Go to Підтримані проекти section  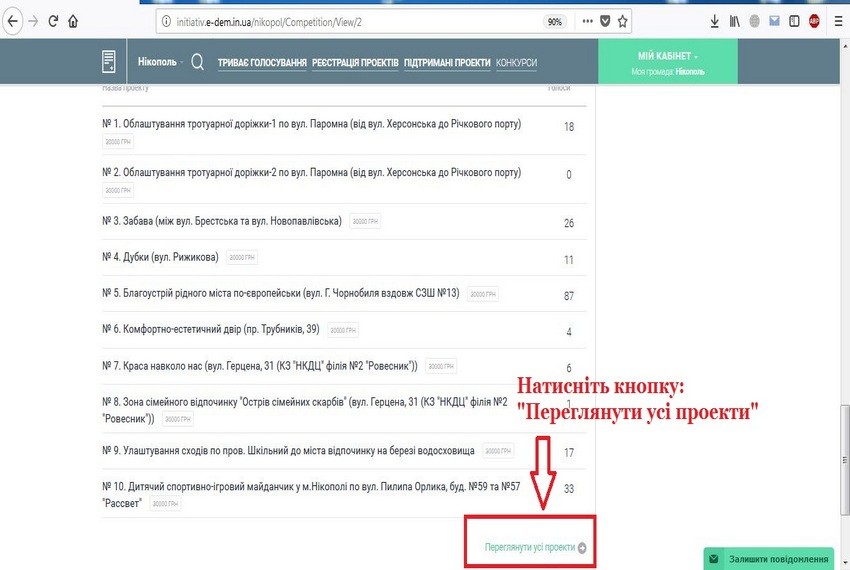[447, 63]
